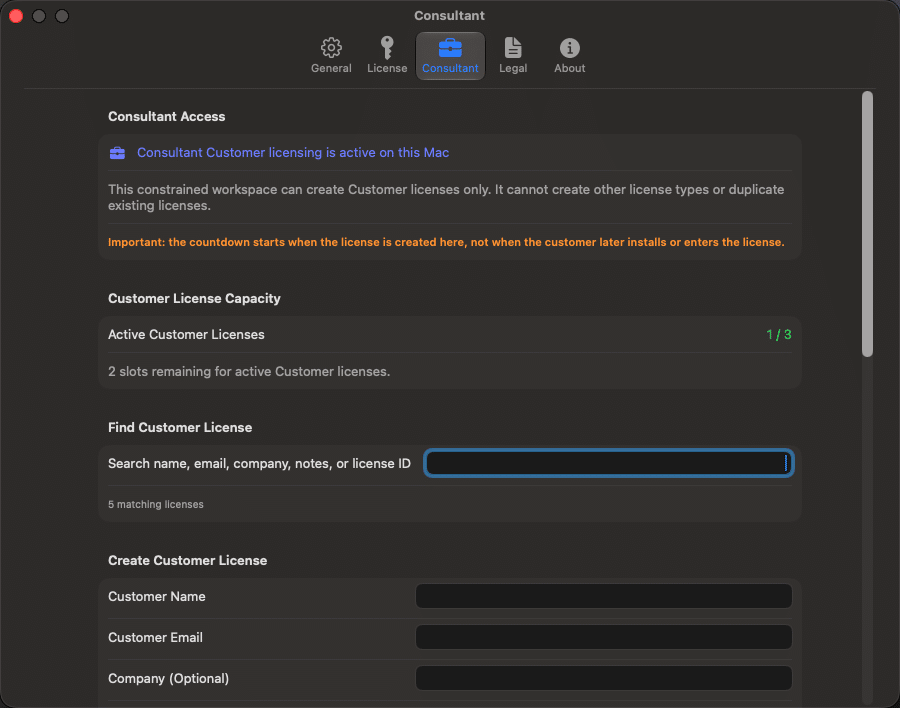
Task: Close the Consultant window with red button
Action: (x=16, y=16)
